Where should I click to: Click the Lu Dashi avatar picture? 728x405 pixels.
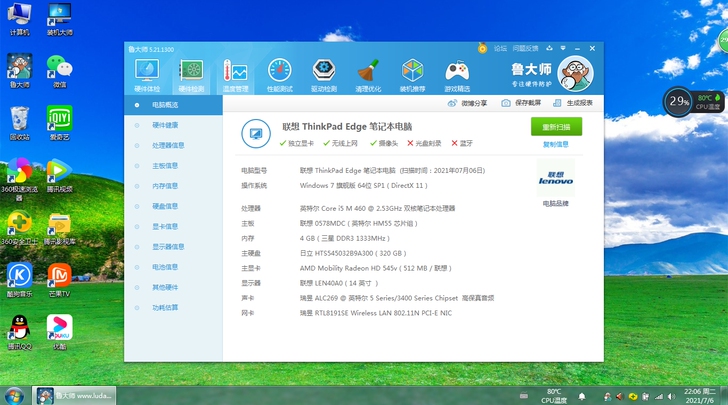tap(575, 74)
